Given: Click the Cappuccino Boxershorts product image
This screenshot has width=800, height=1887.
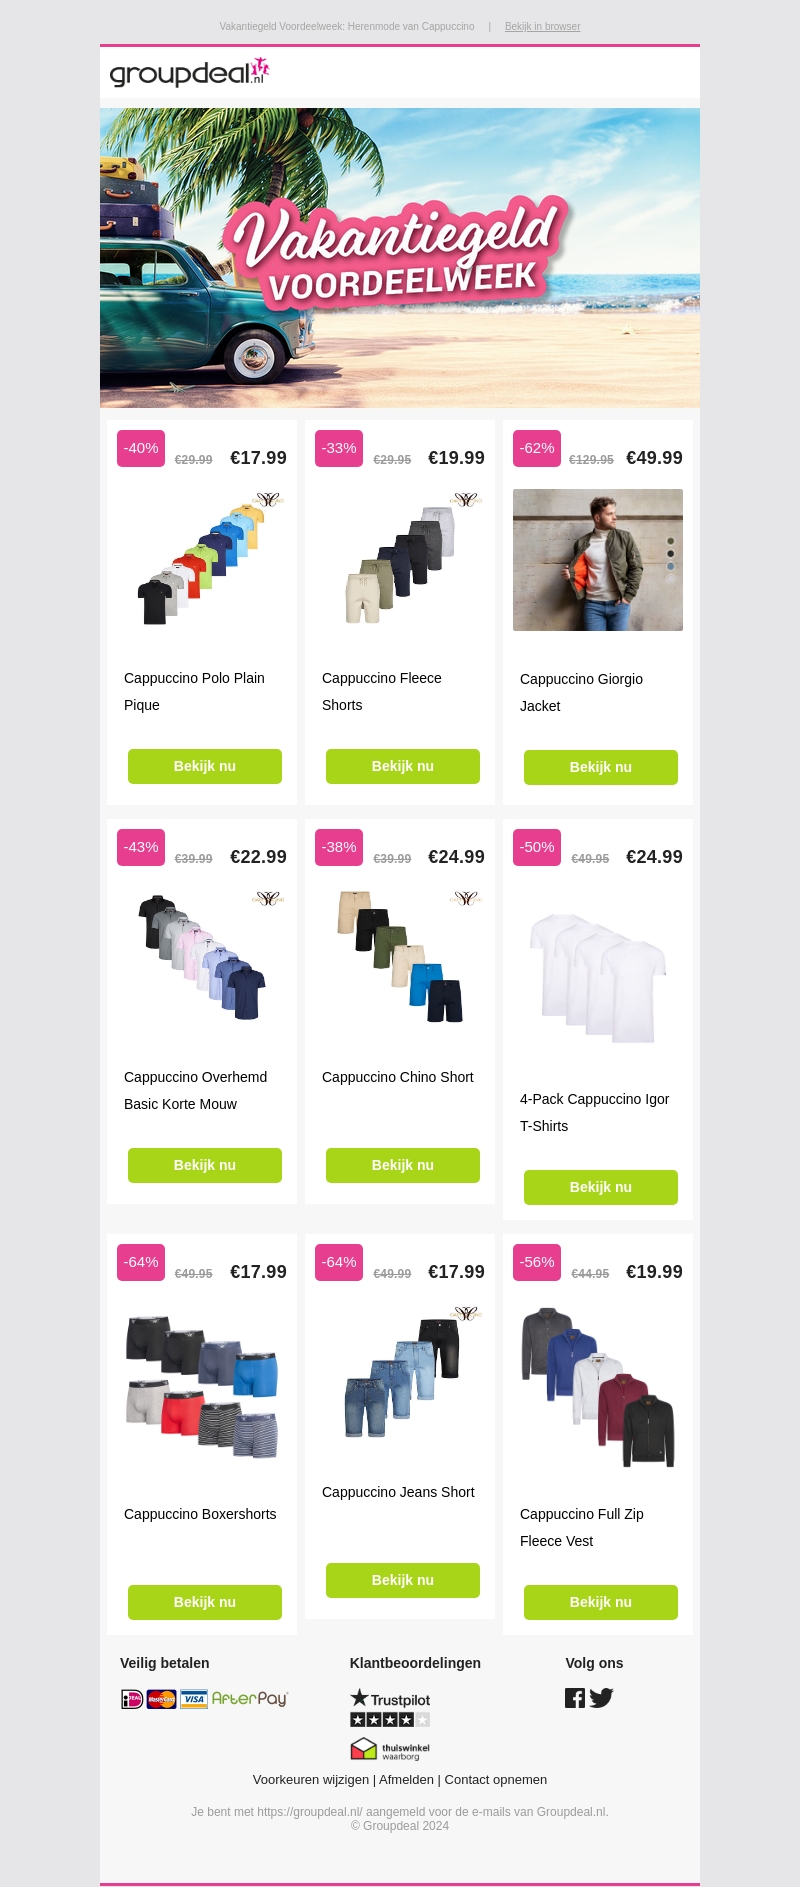Looking at the screenshot, I should [x=205, y=1388].
